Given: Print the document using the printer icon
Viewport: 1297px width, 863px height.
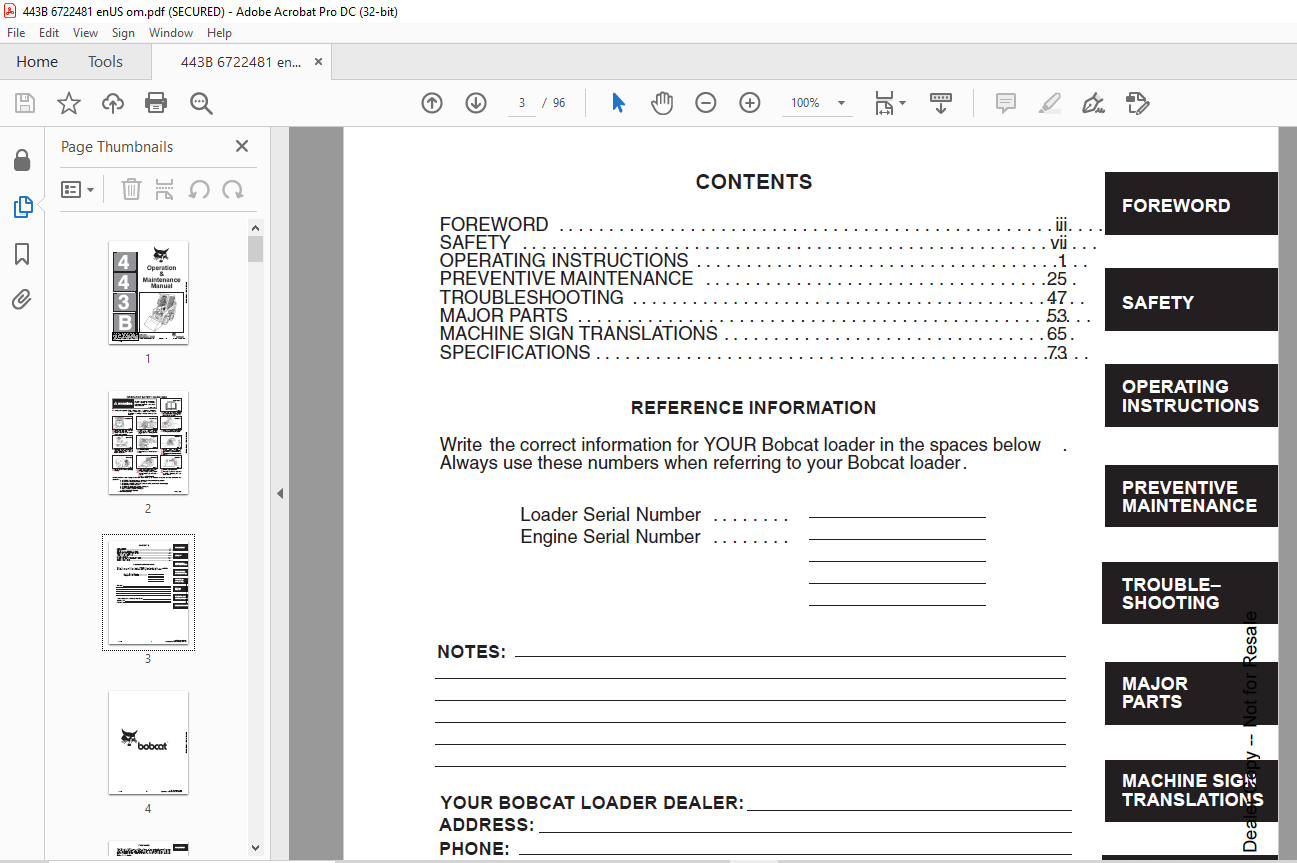Looking at the screenshot, I should click(x=156, y=103).
